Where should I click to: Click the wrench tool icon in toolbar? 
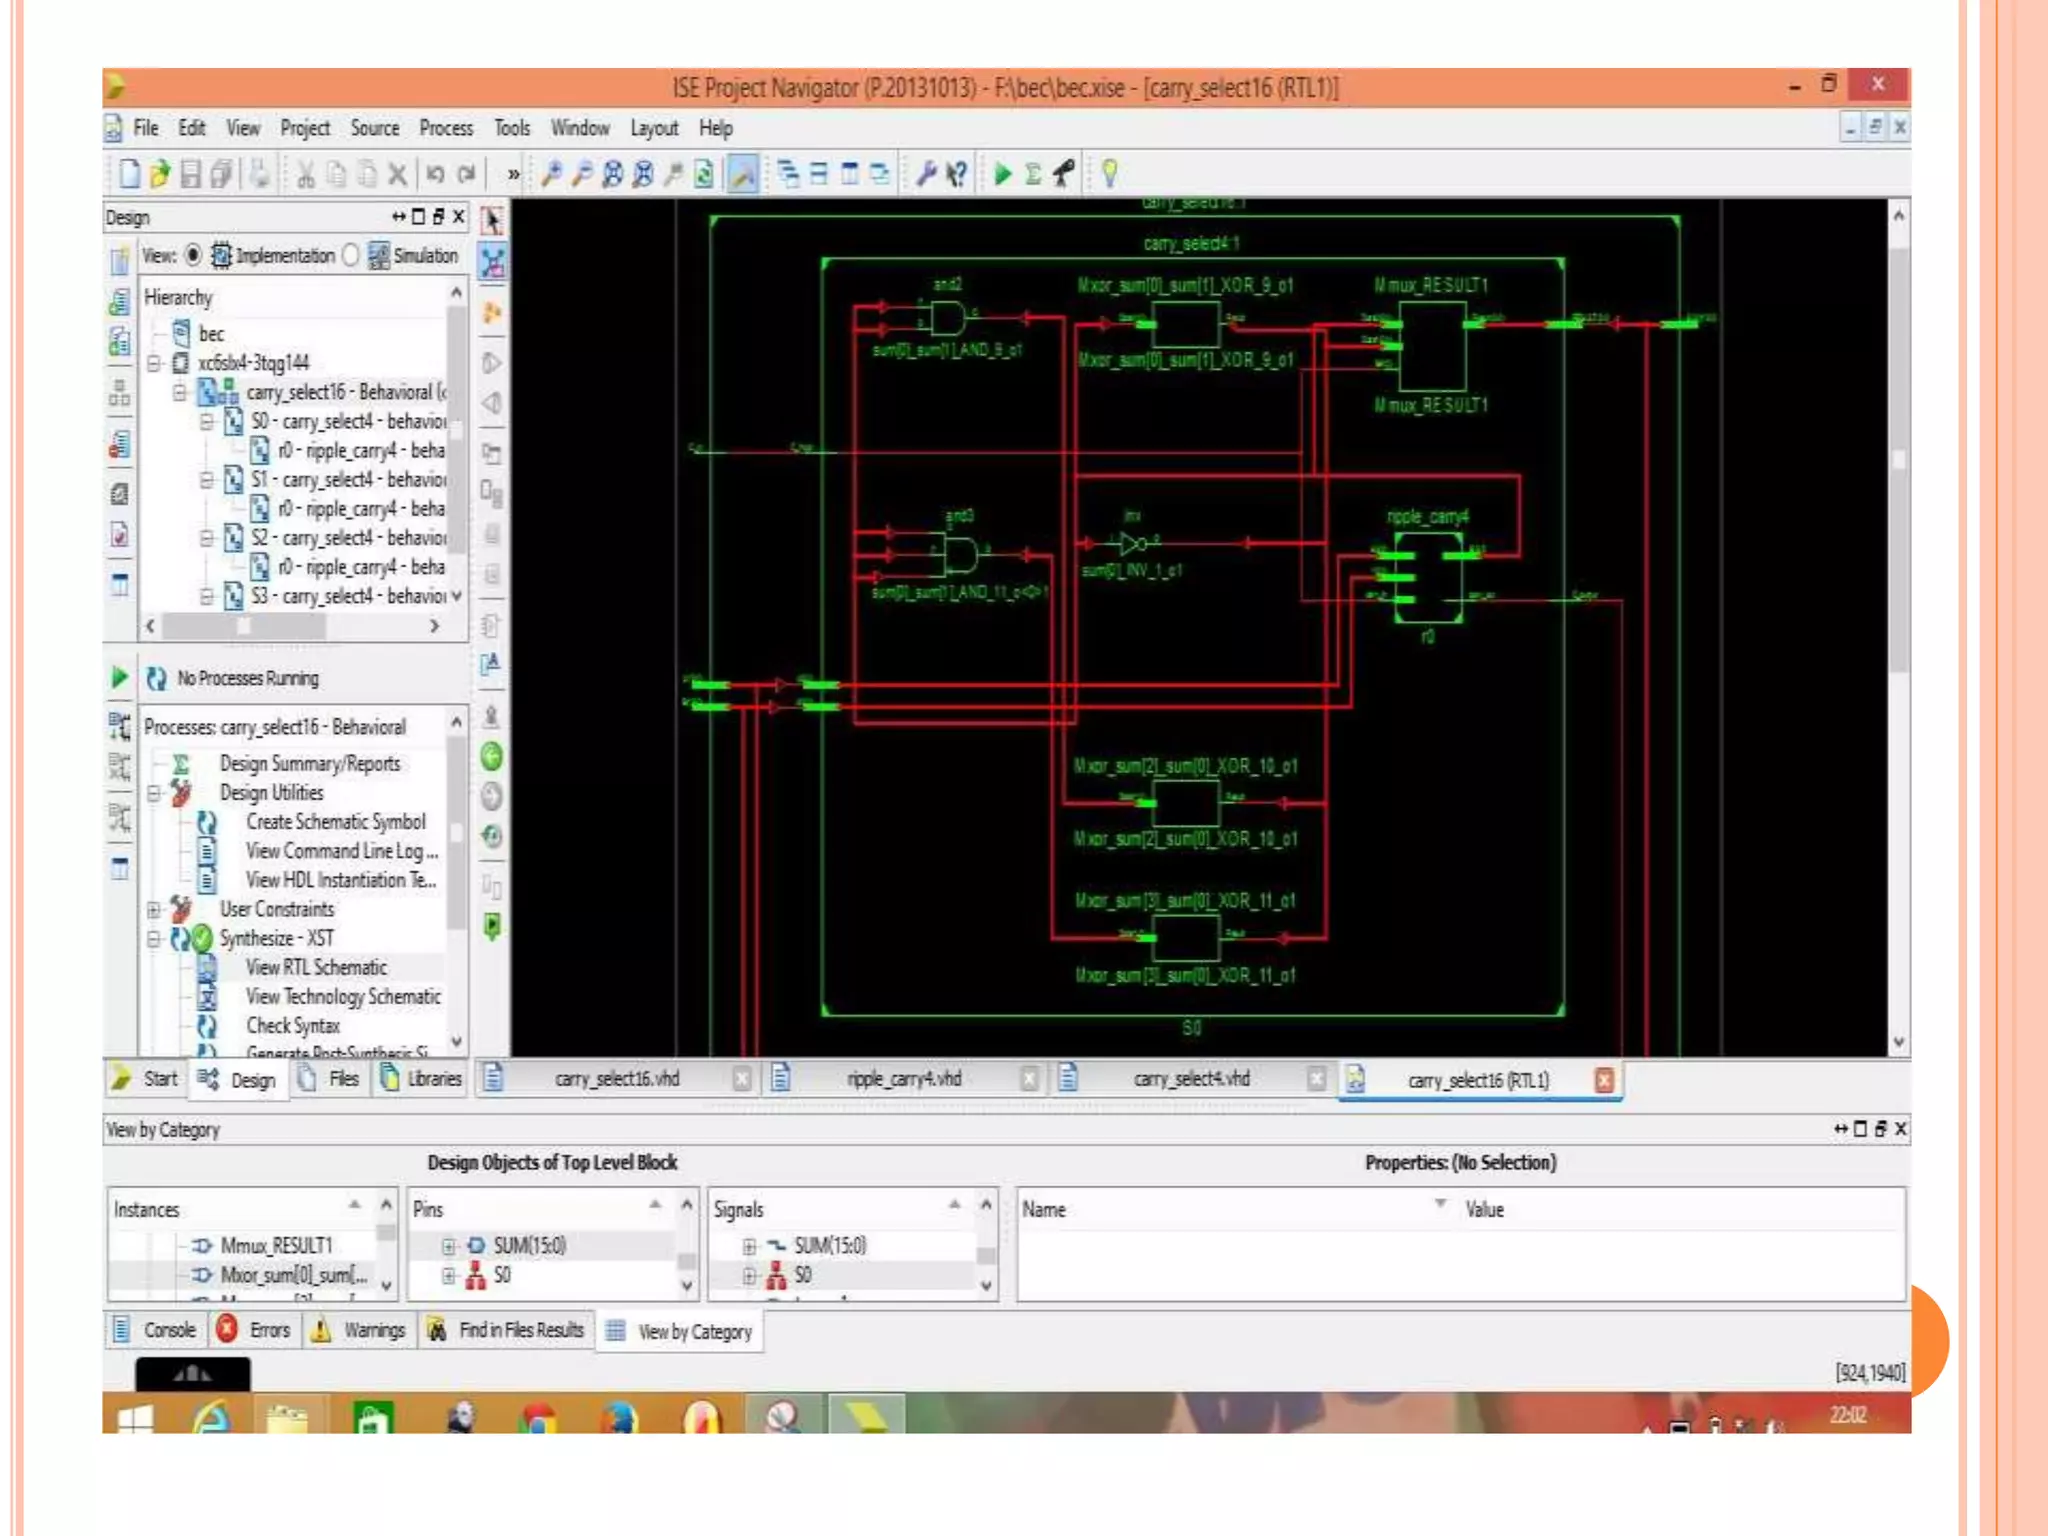(926, 174)
